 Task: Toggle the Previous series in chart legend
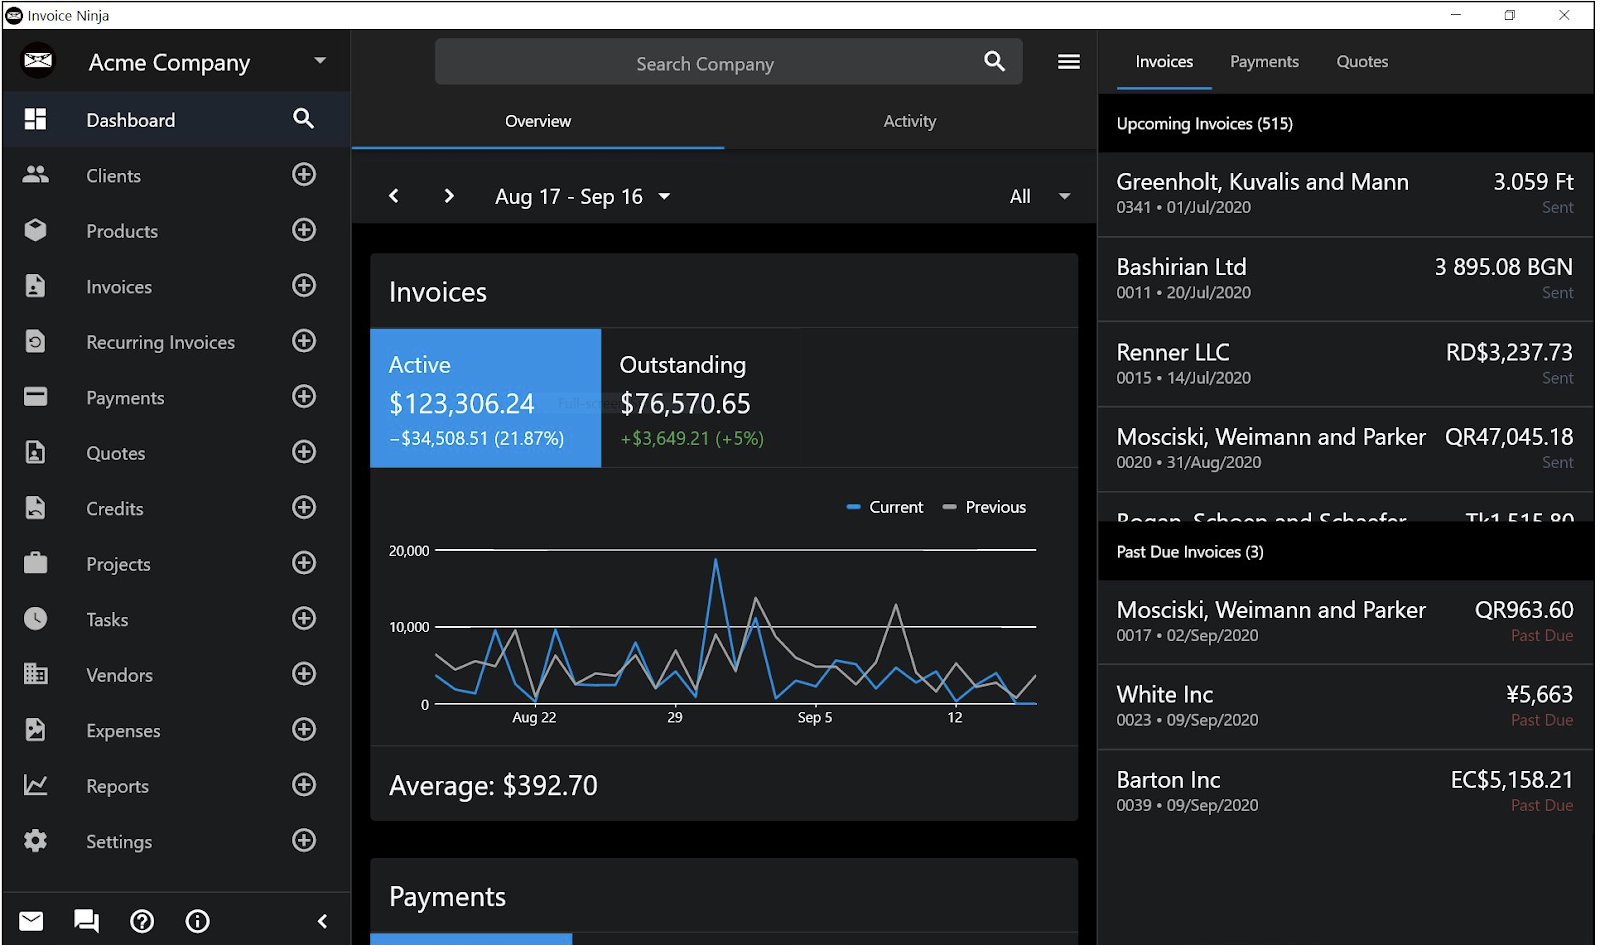pos(984,507)
